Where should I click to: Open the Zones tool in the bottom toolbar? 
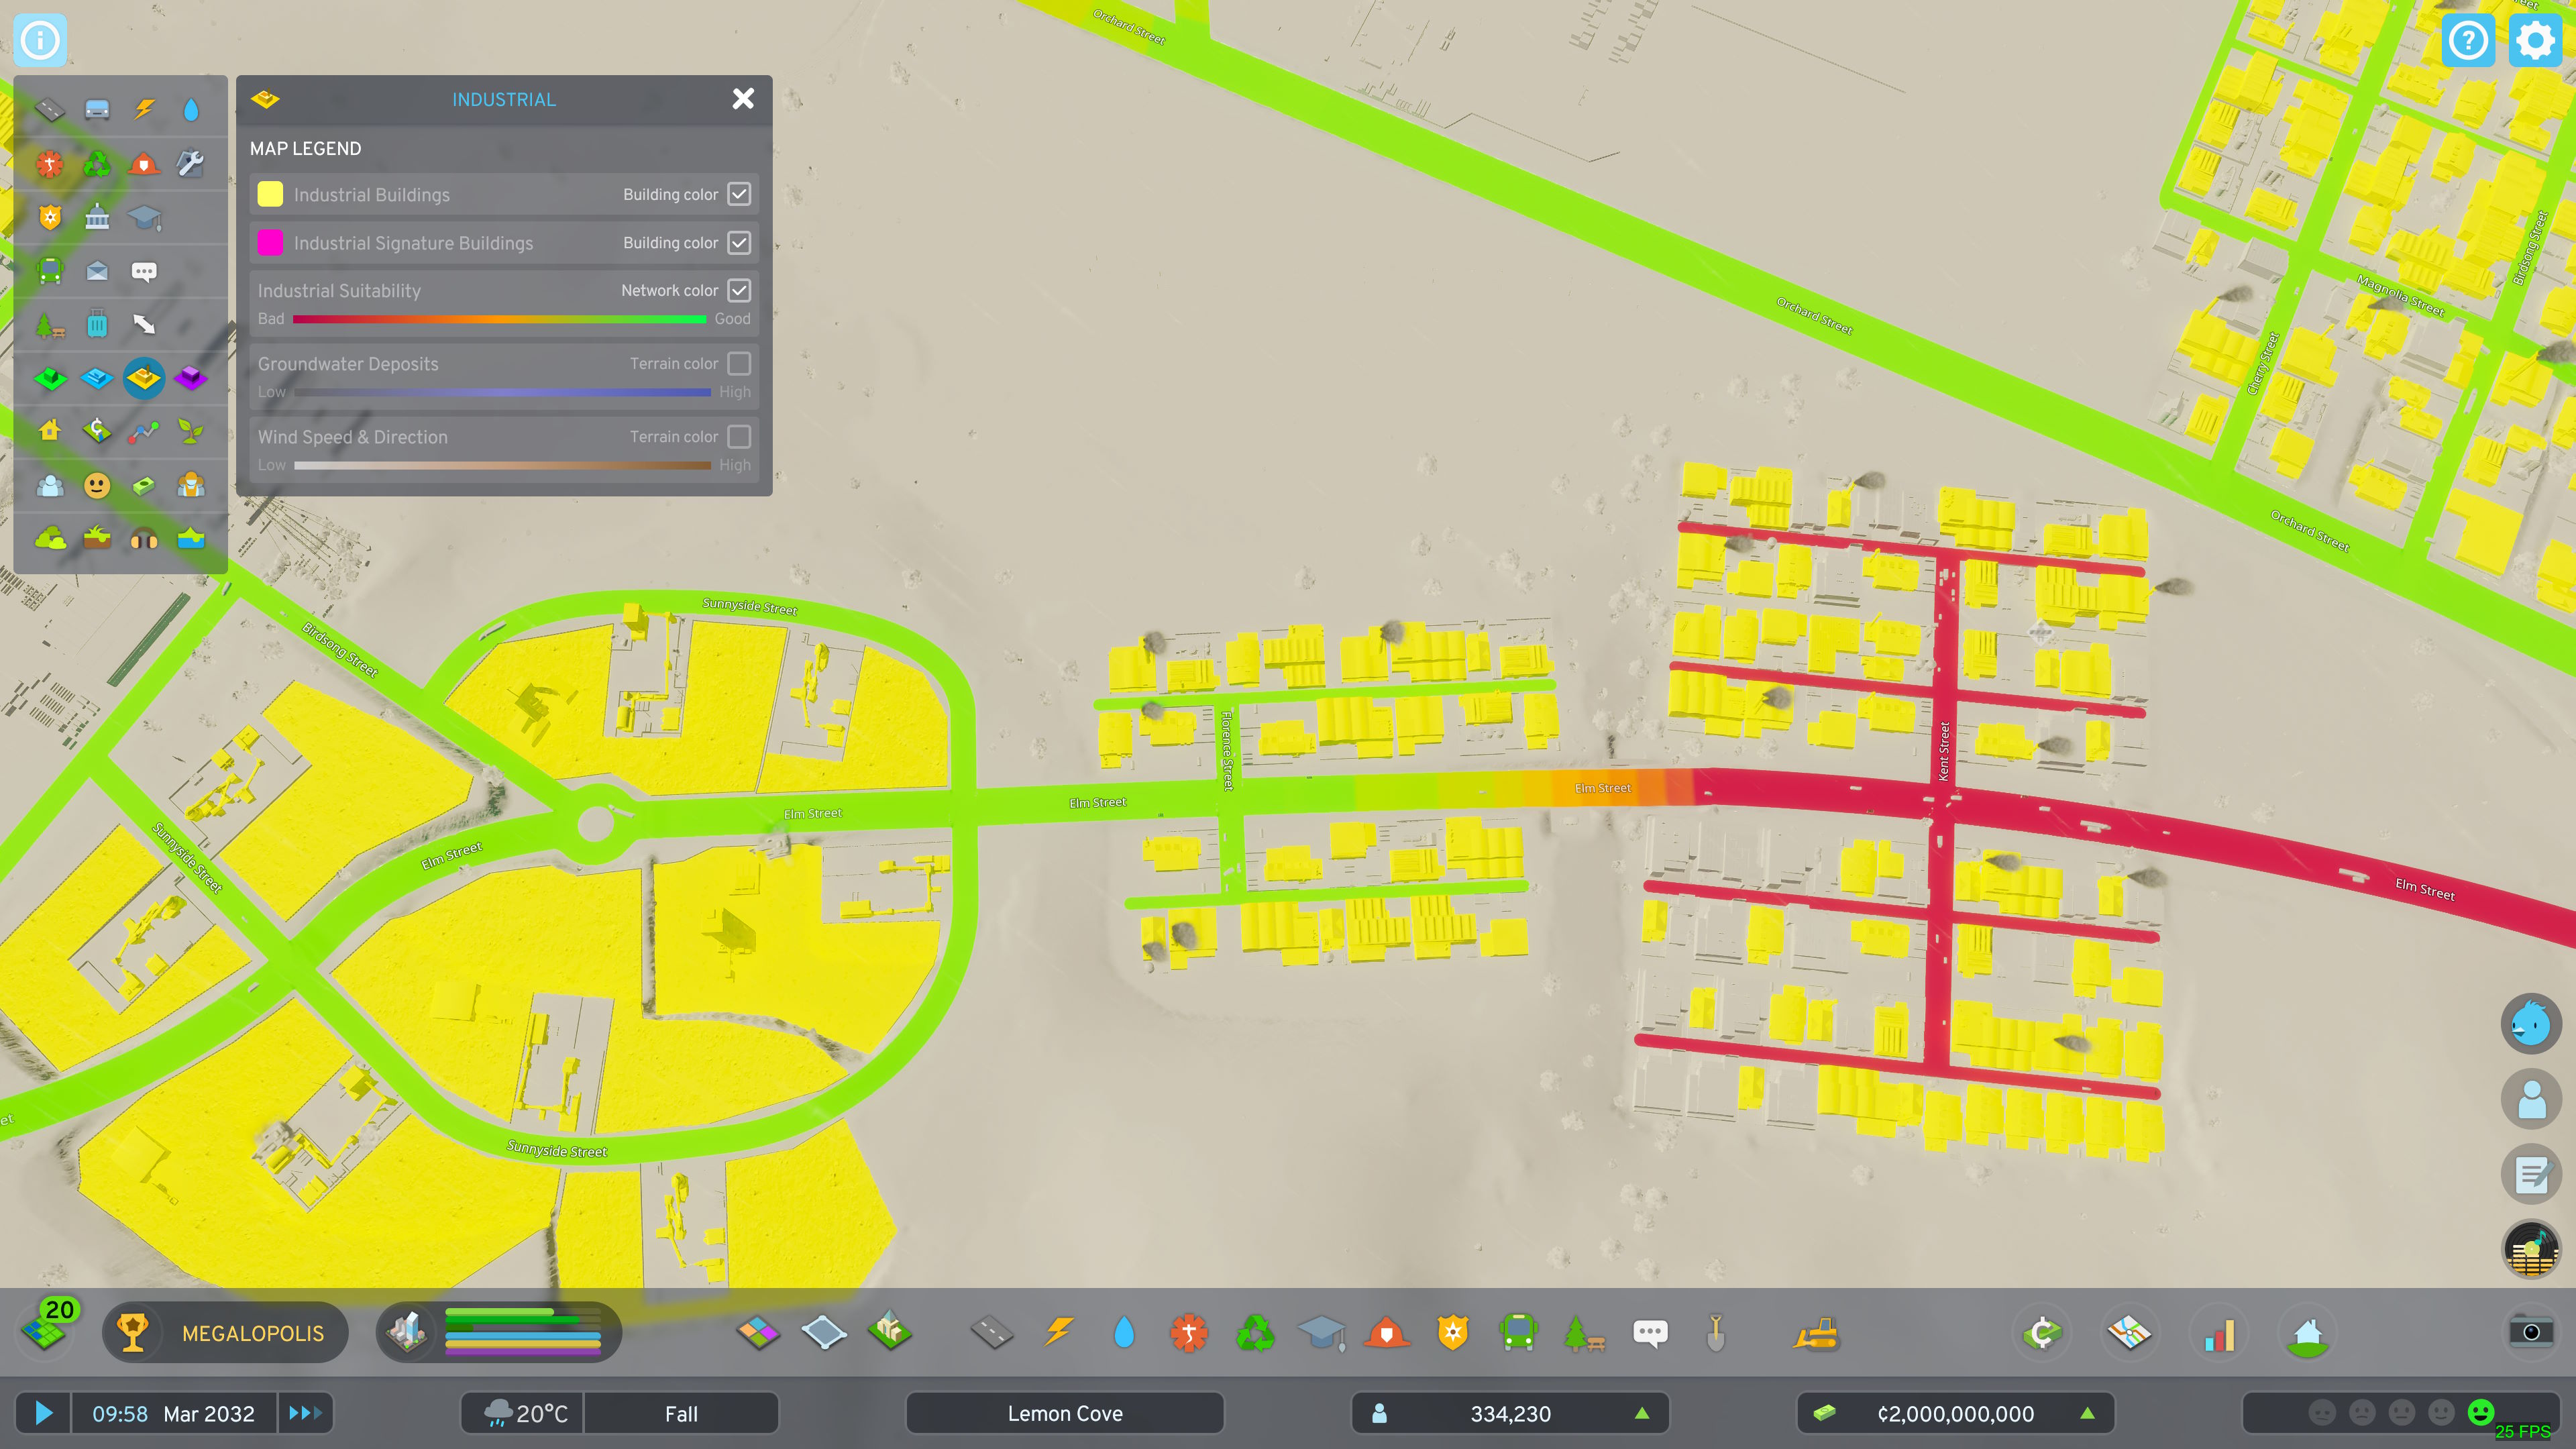(757, 1333)
